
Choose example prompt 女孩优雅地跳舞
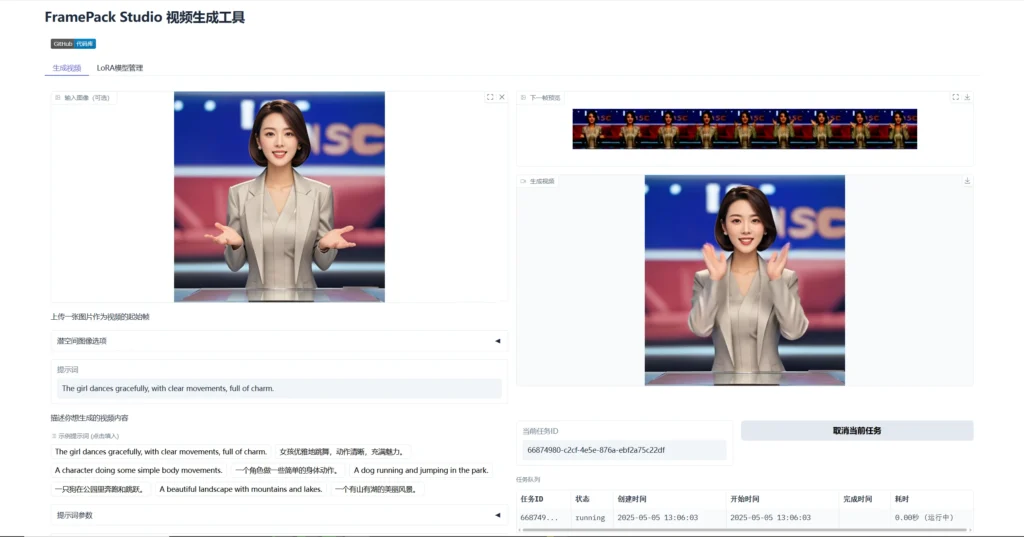click(x=341, y=452)
